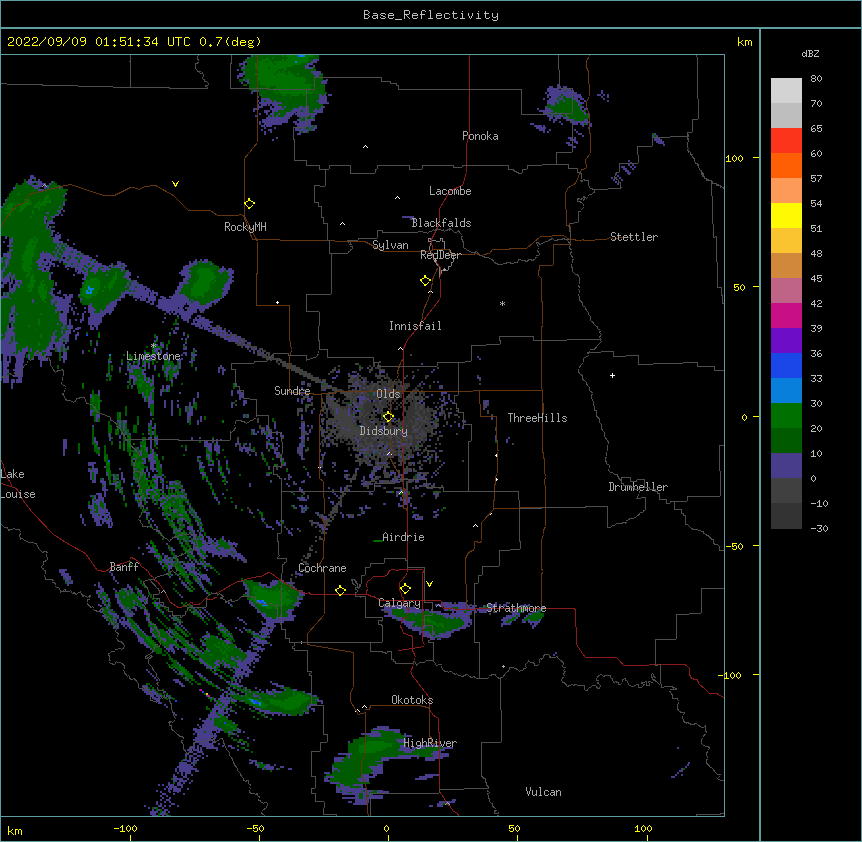Image resolution: width=862 pixels, height=842 pixels.
Task: Choose the dark green 20 dBZ legend swatch
Action: [x=786, y=440]
